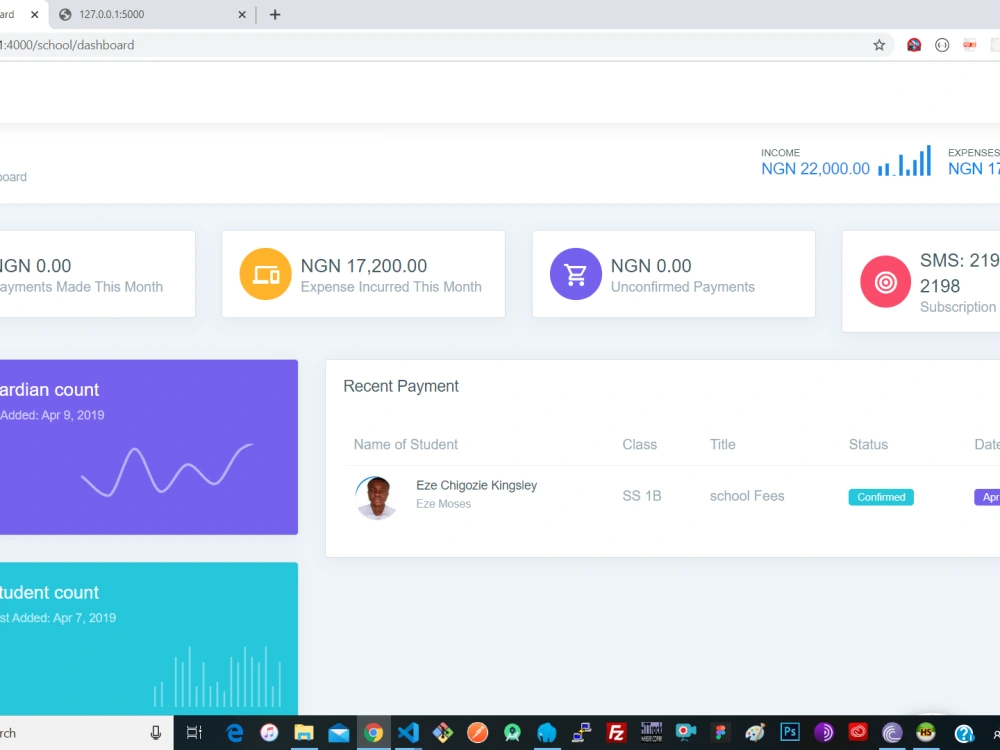This screenshot has width=1000, height=750.
Task: Open a new browser tab
Action: [x=275, y=14]
